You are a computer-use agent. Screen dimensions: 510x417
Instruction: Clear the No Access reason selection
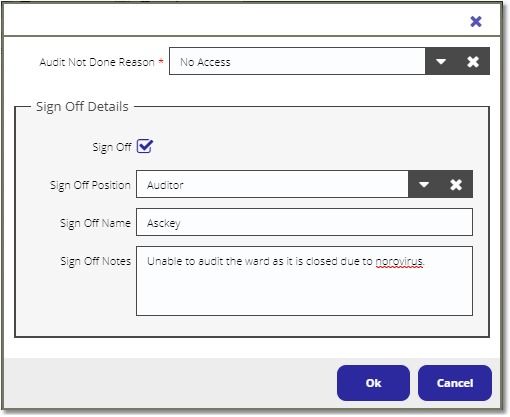[473, 61]
